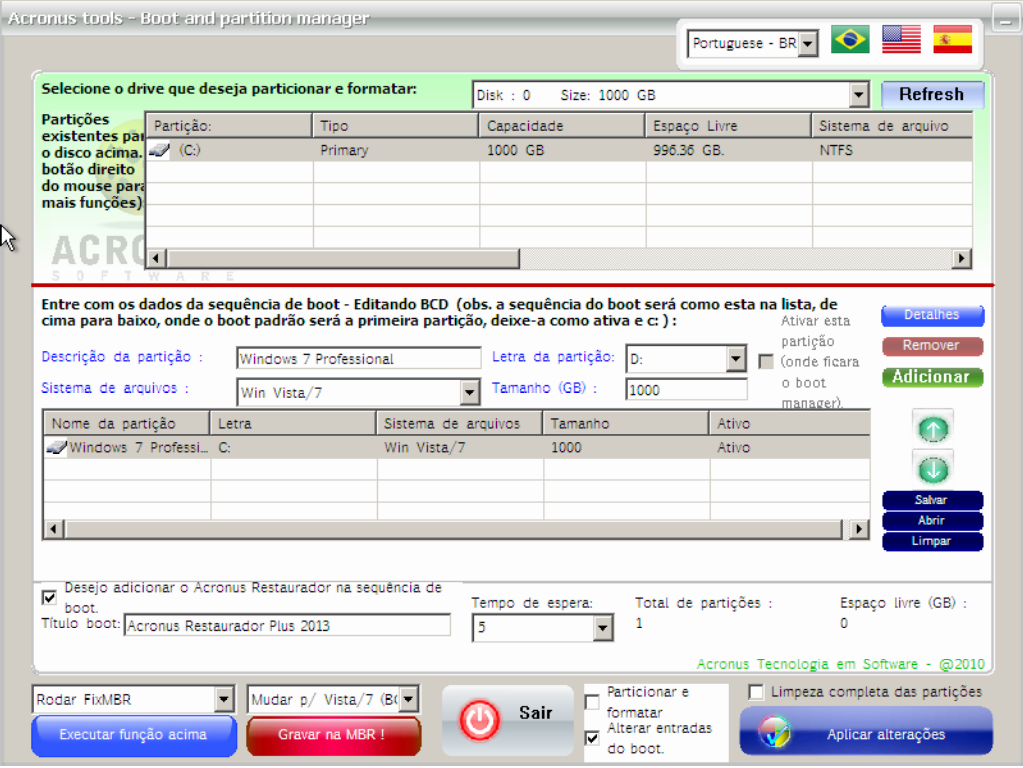The image size is (1023, 768).
Task: Click left arrow of boot list scrollbar
Action: pos(53,529)
